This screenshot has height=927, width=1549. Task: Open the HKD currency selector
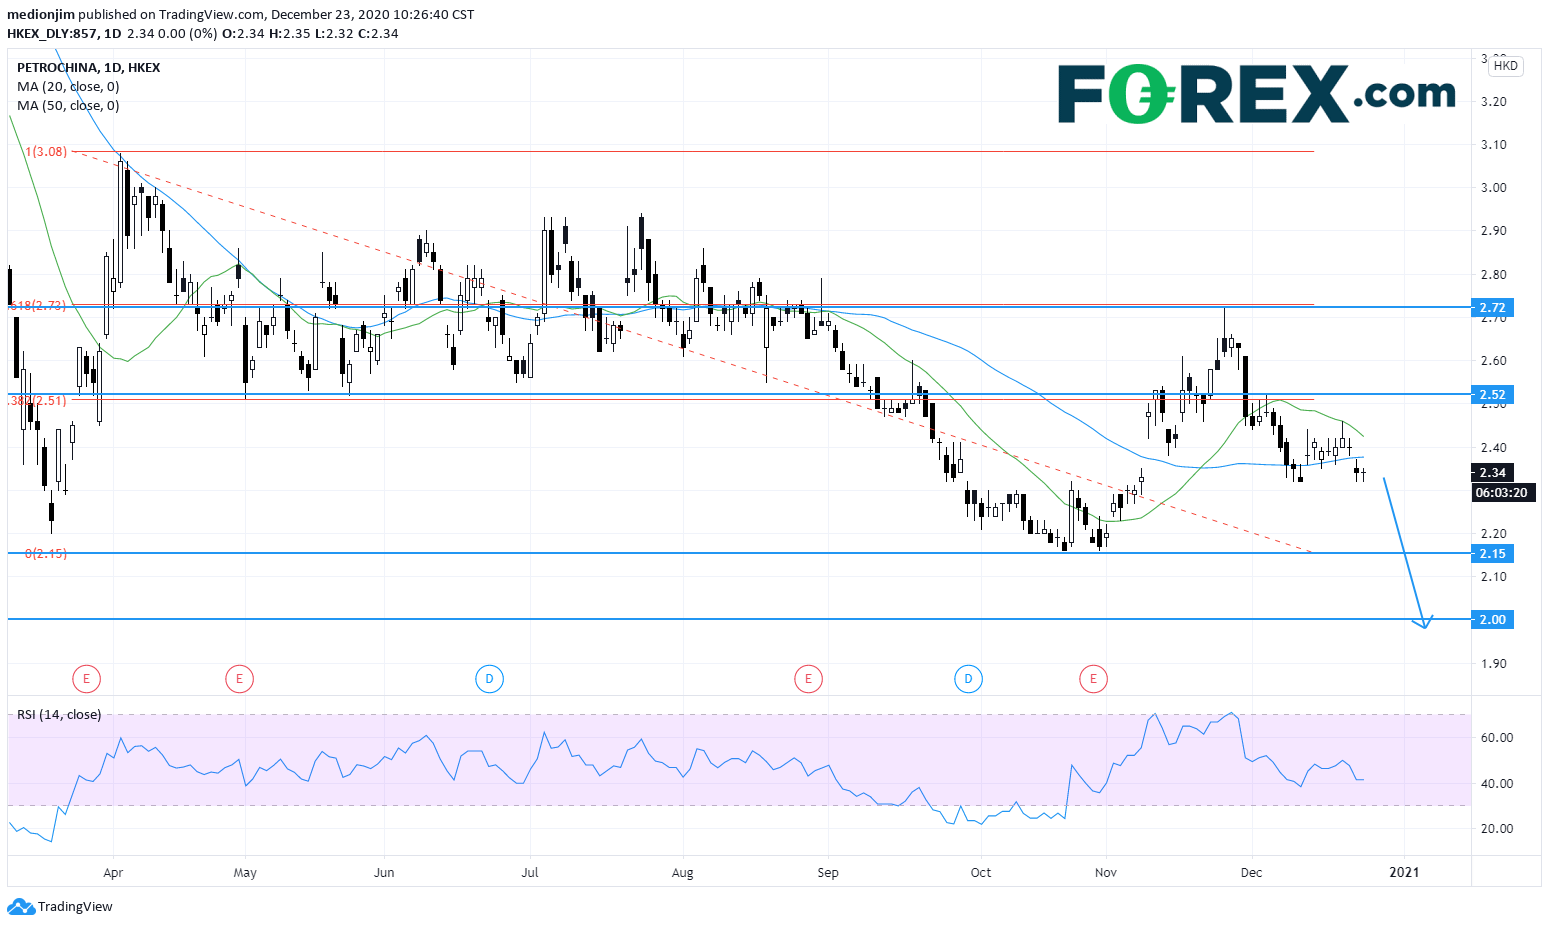click(1505, 66)
